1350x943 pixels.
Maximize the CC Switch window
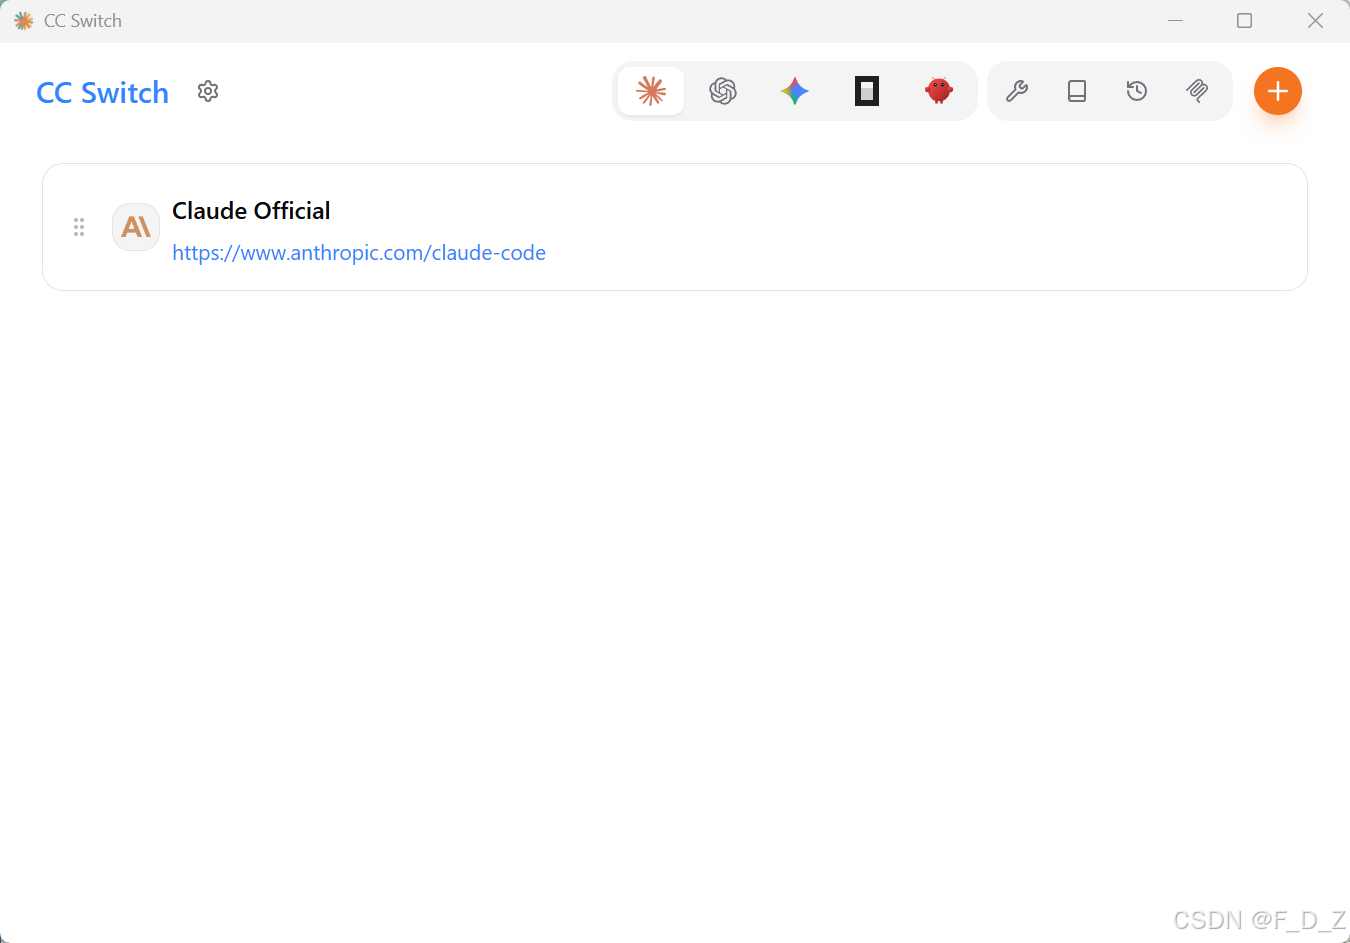click(1244, 20)
